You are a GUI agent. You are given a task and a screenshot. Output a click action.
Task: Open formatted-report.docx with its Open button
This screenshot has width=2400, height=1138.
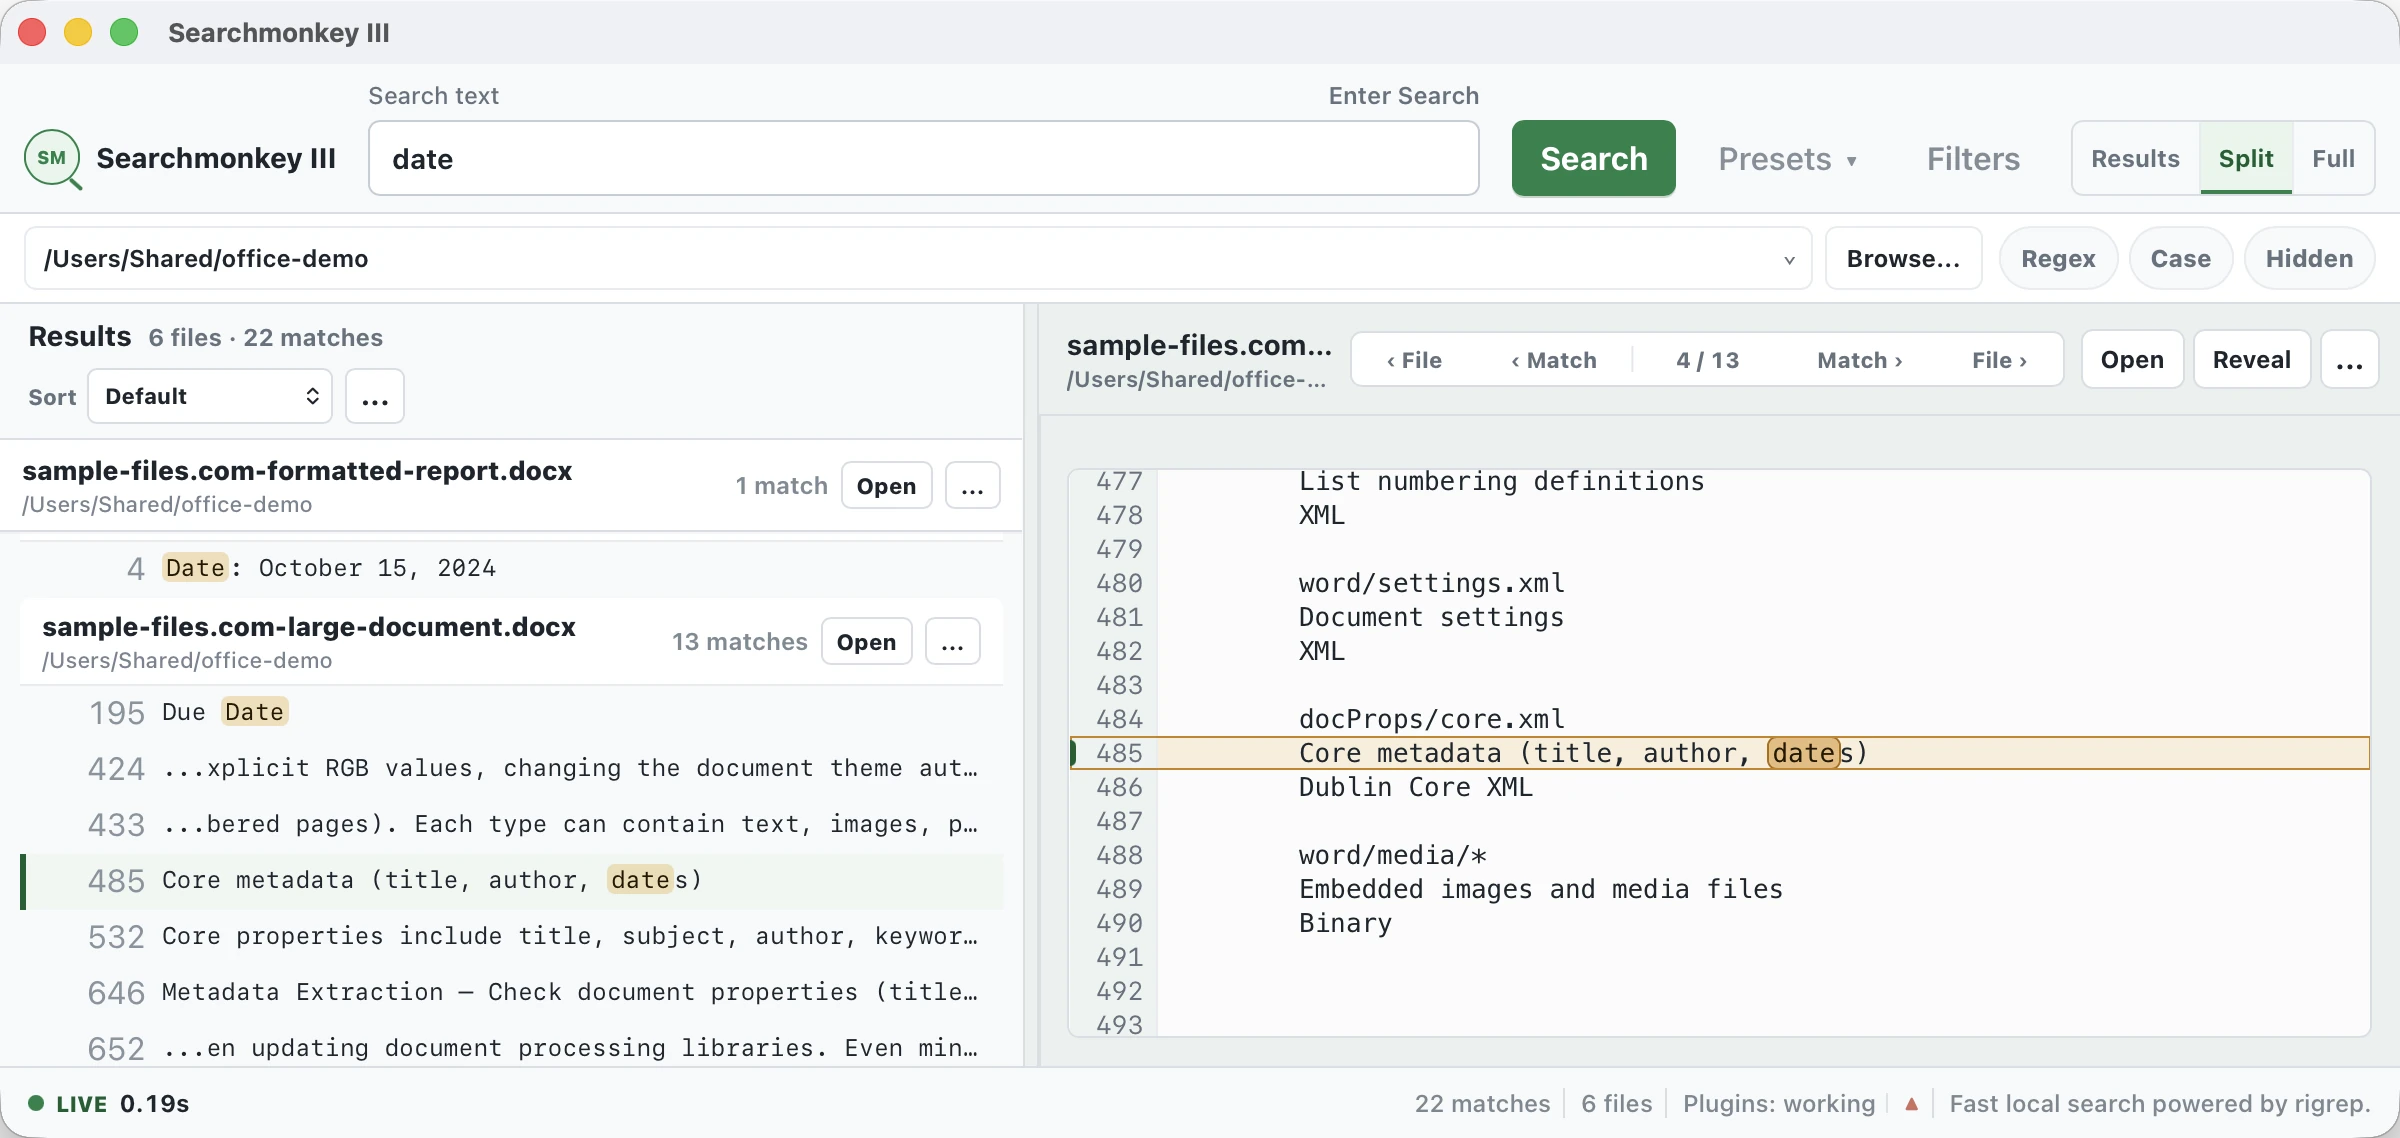coord(886,486)
